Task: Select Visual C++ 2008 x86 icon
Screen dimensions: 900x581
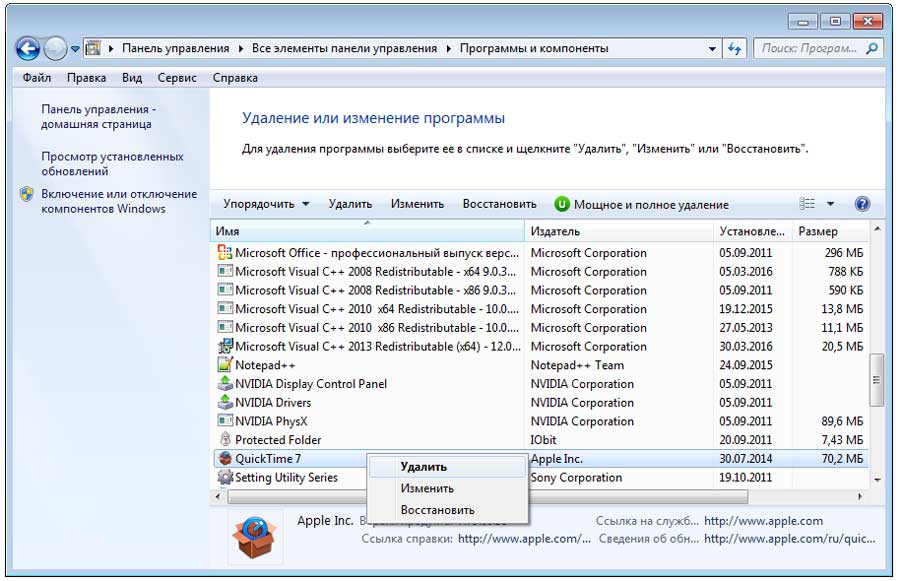Action: [x=225, y=289]
